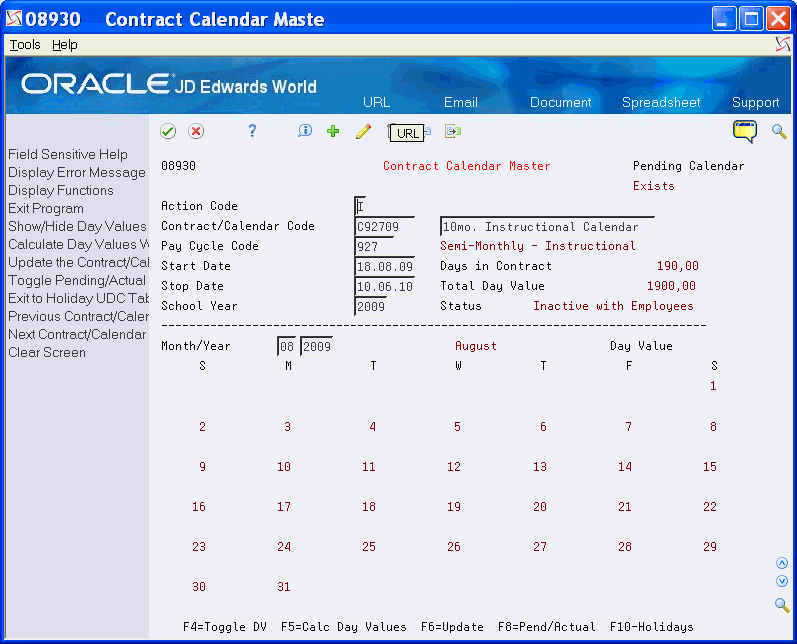Click the Stop Date field

(384, 287)
